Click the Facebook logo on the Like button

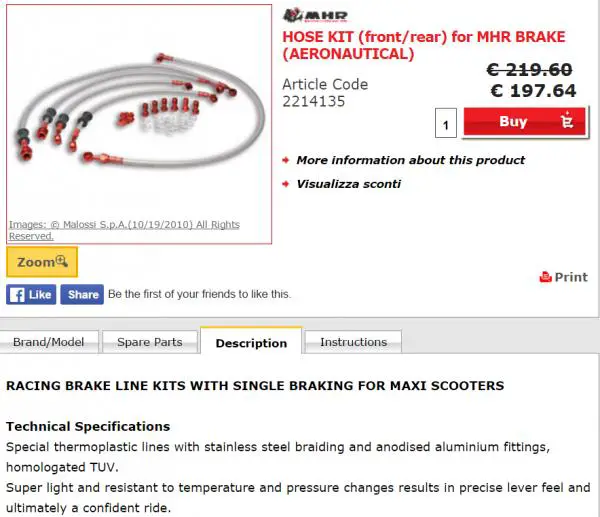click(17, 294)
